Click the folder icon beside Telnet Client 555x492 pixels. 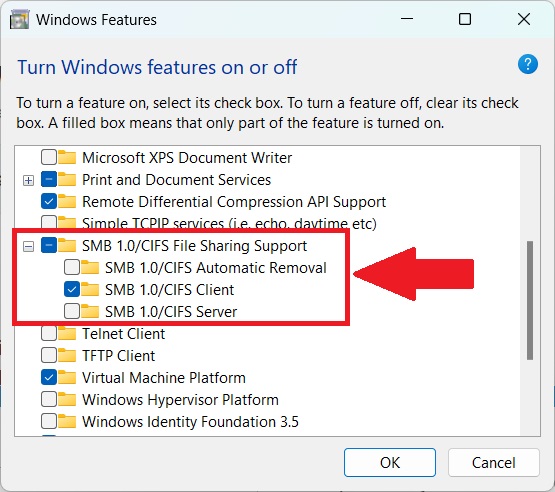click(x=67, y=333)
